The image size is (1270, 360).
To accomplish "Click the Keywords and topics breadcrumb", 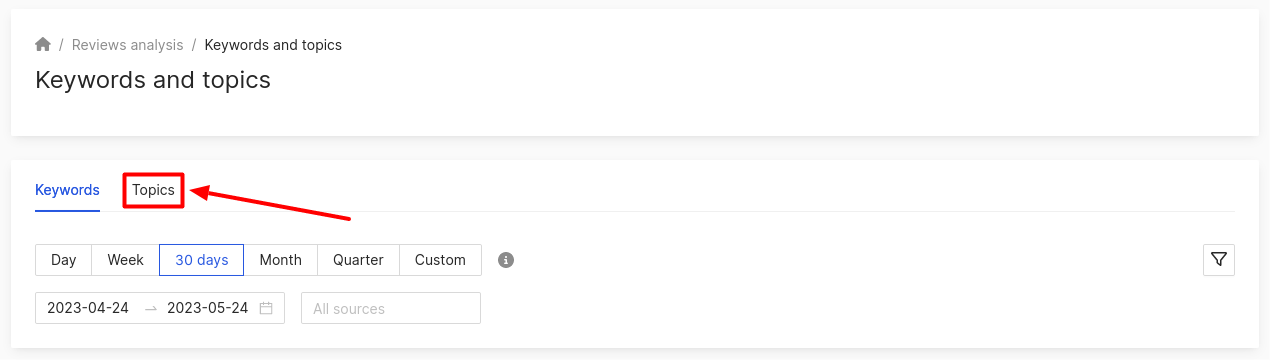I will click(273, 45).
